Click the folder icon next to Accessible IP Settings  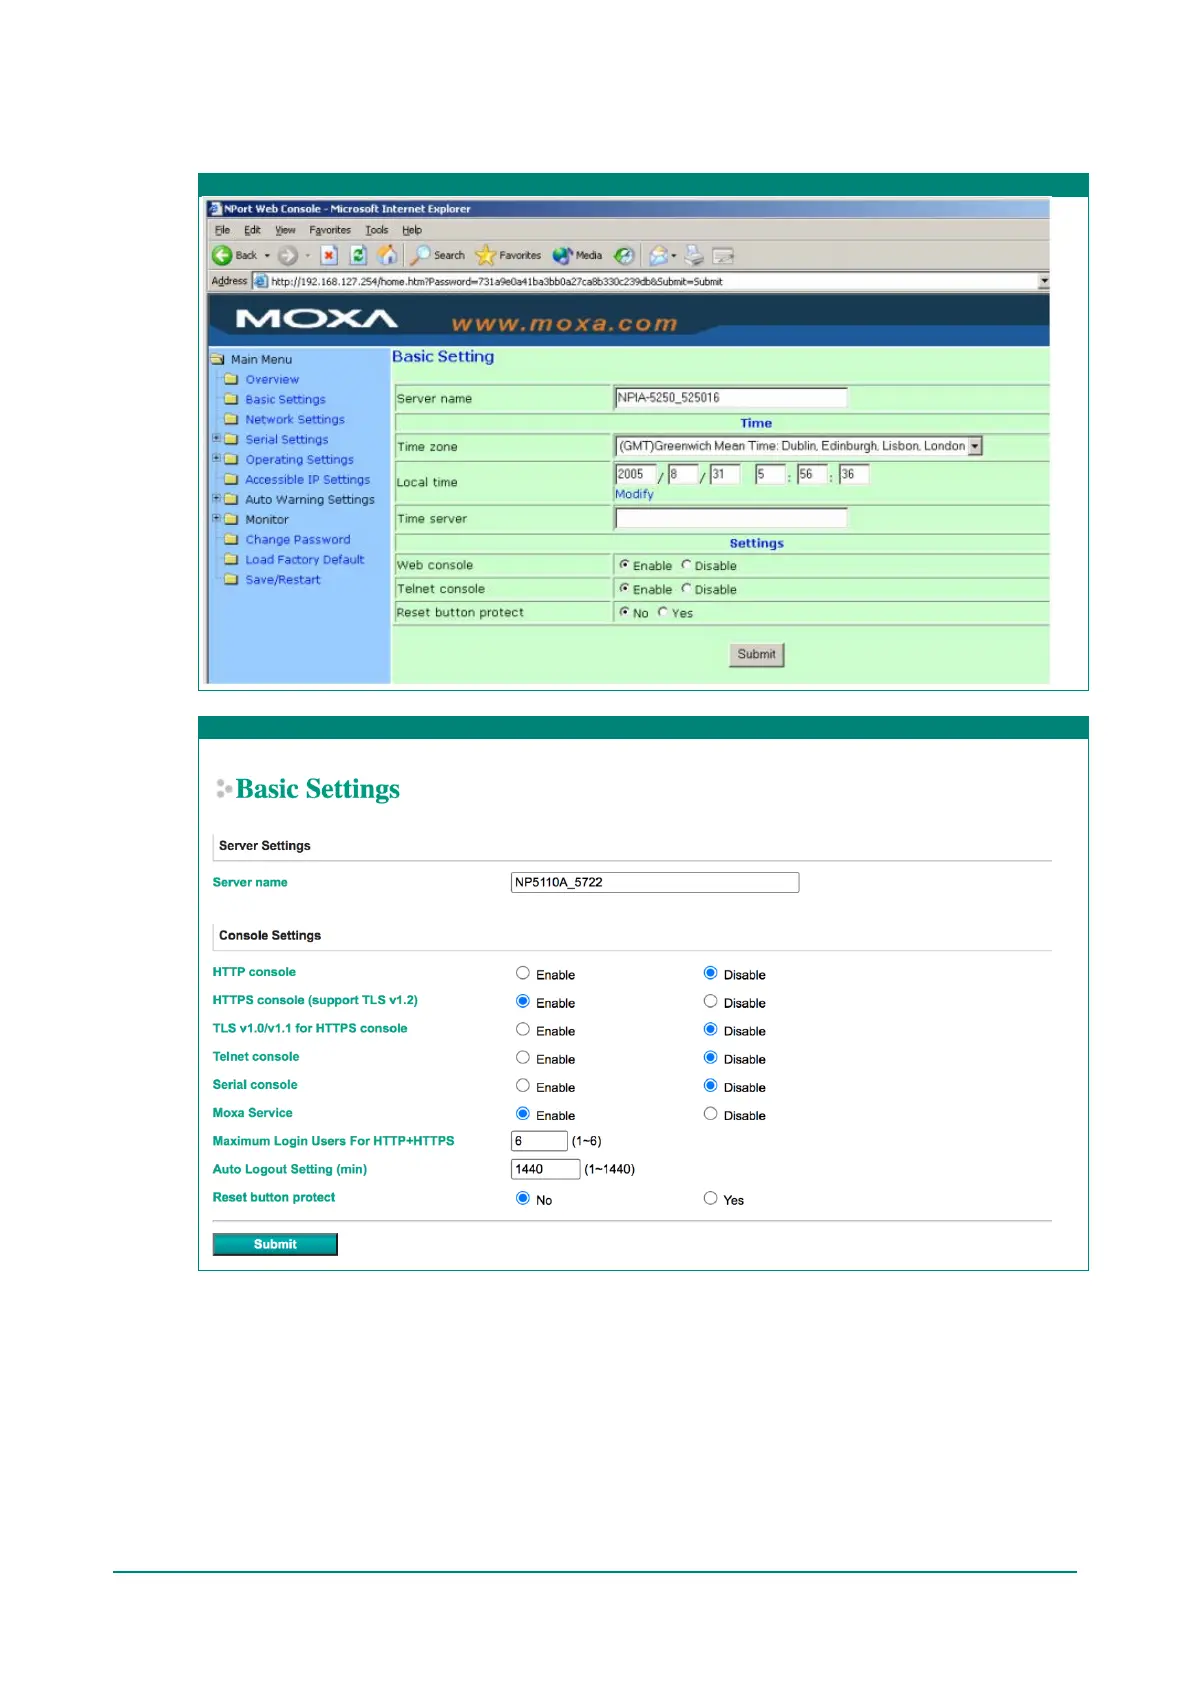[231, 480]
